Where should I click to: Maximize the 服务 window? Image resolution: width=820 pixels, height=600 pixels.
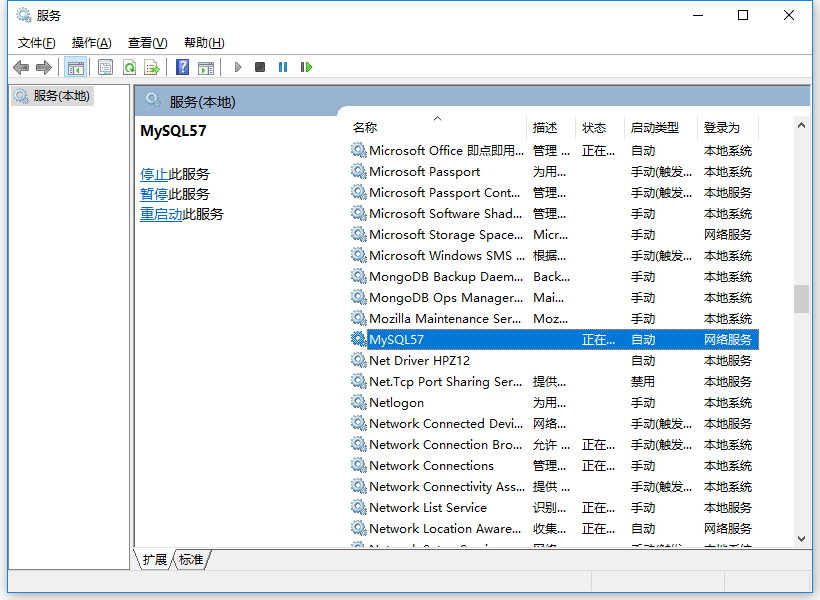pos(743,16)
